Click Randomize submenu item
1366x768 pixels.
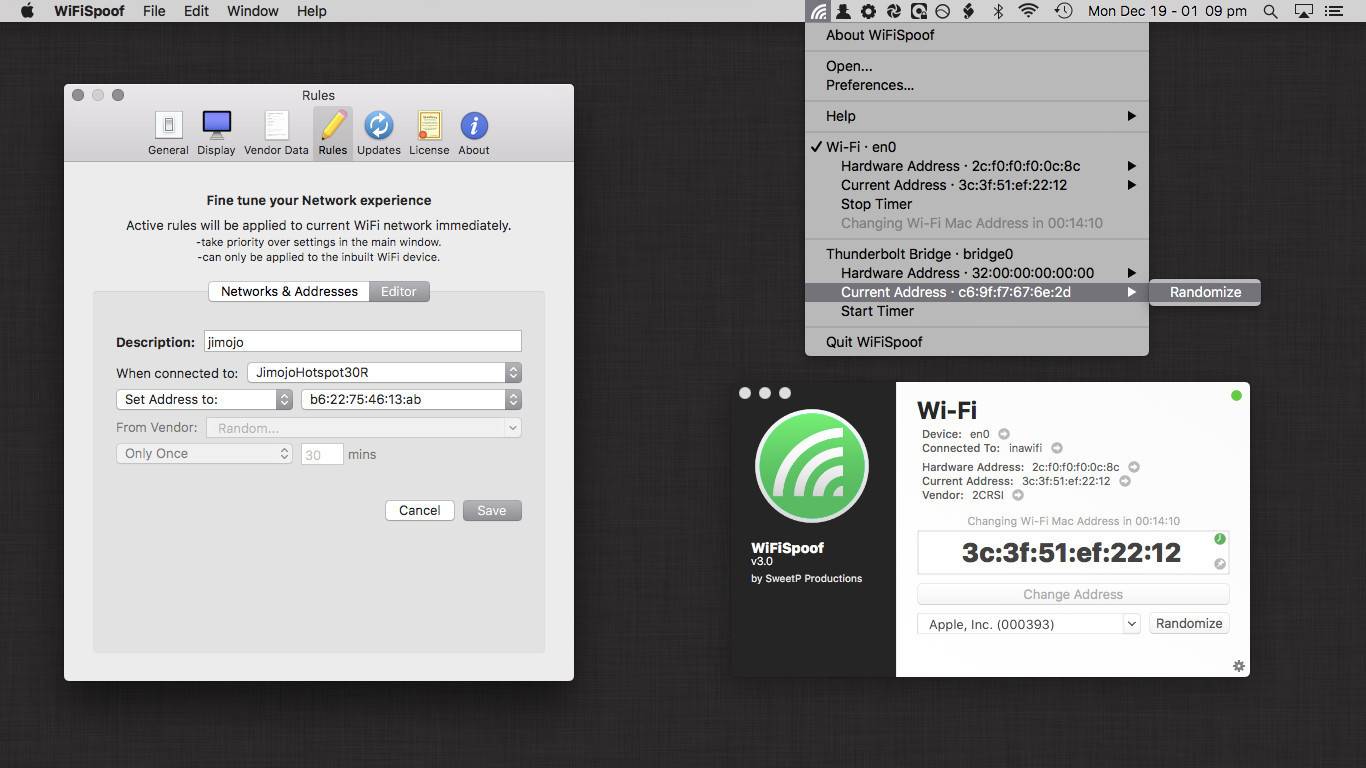pyautogui.click(x=1205, y=292)
